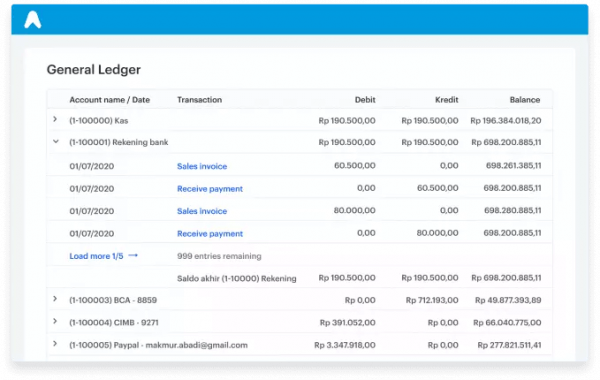Viewport: 600px width, 380px height.
Task: Click the Kredit column header
Action: pos(447,100)
